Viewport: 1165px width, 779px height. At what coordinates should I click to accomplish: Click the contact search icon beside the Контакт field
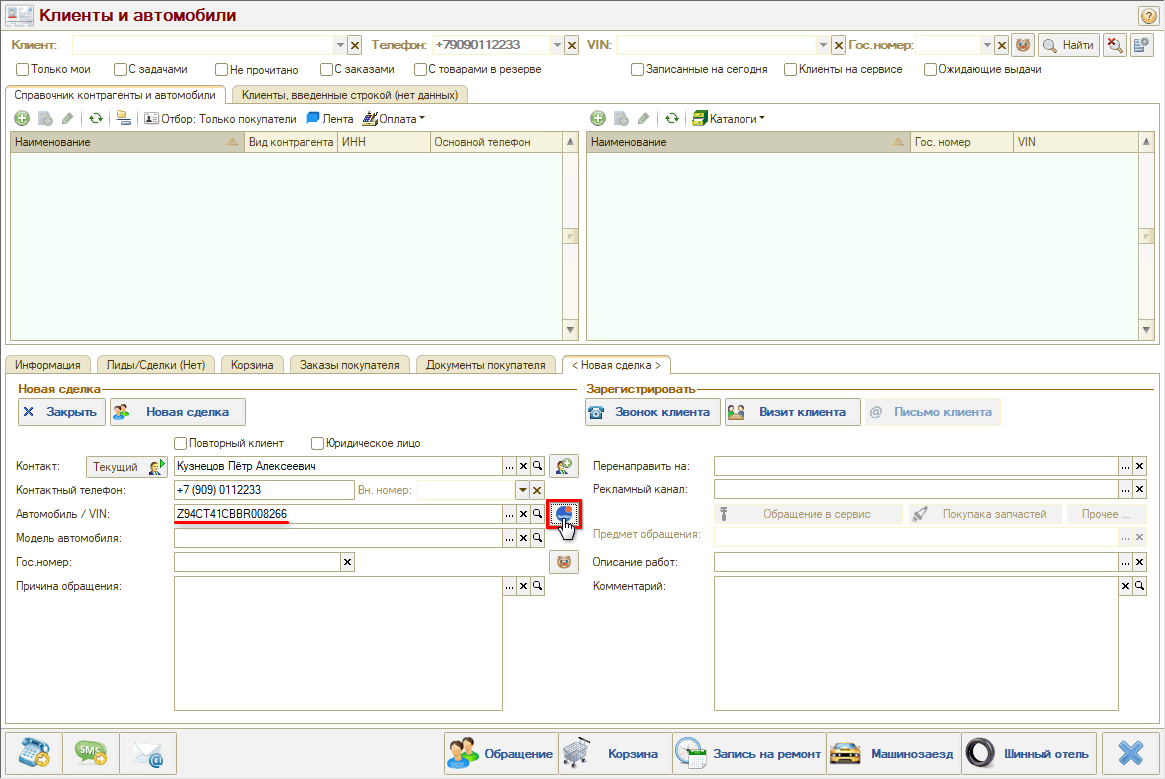[564, 466]
